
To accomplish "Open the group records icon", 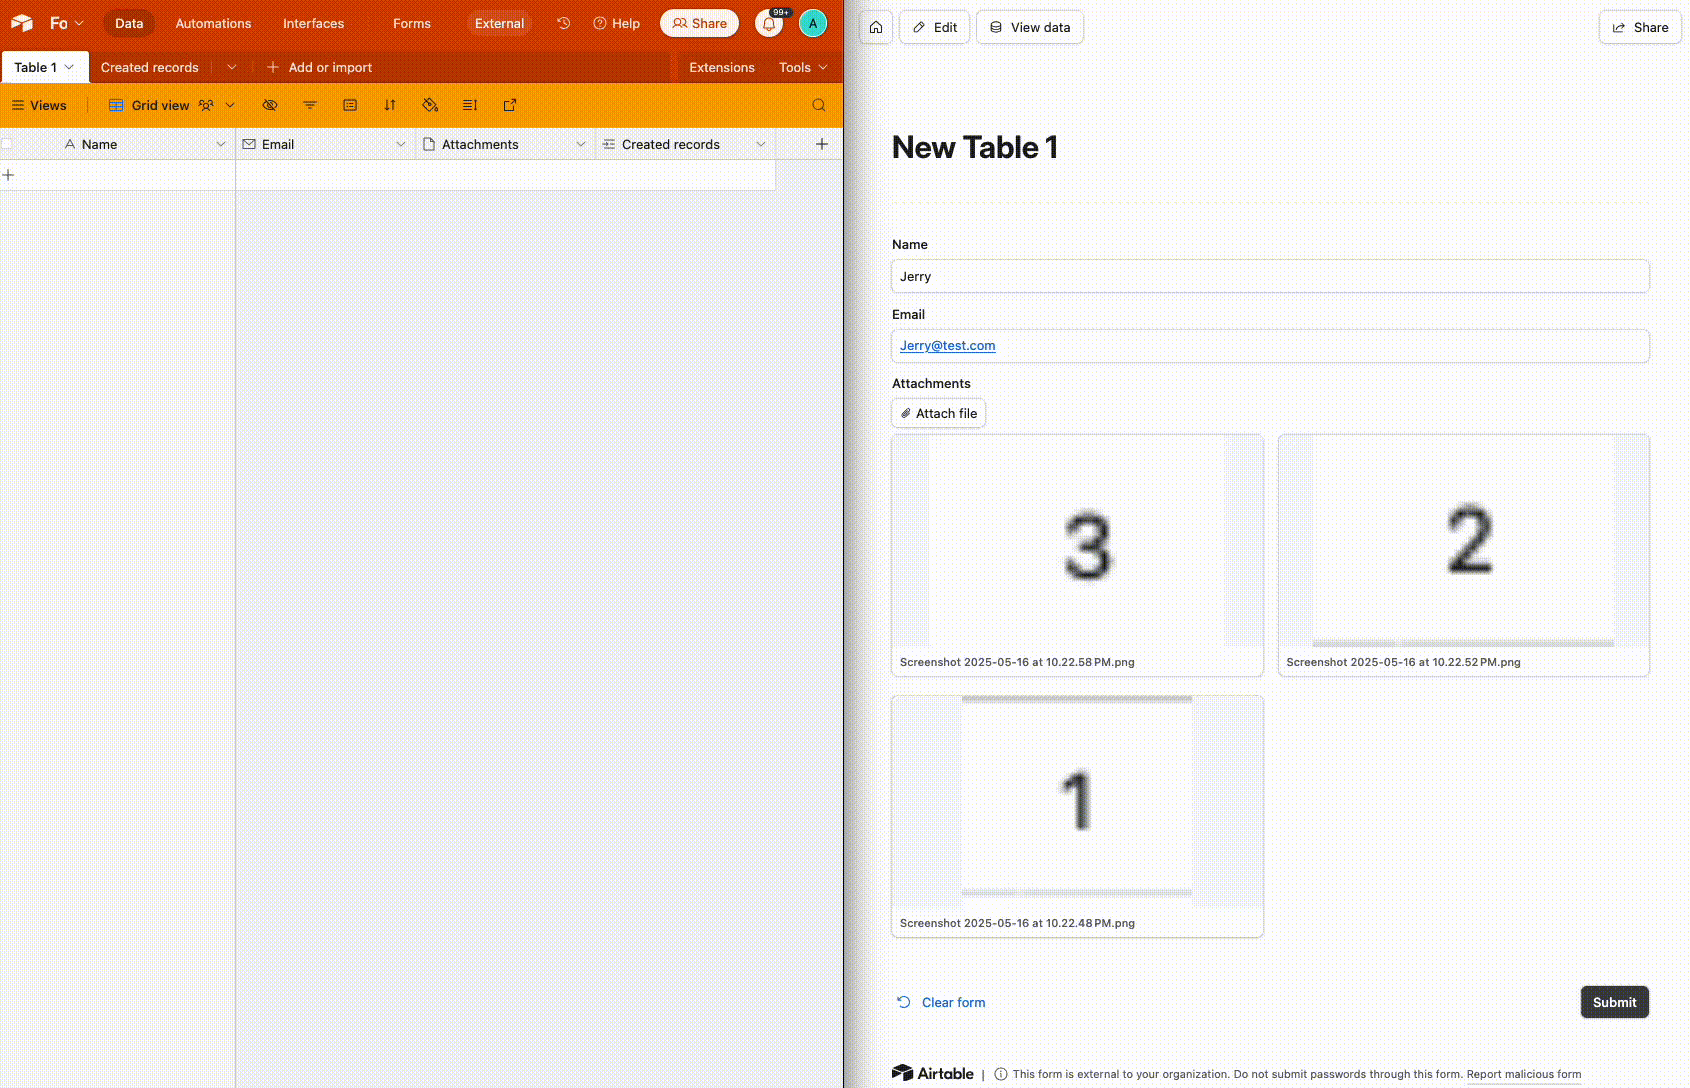I will click(350, 105).
